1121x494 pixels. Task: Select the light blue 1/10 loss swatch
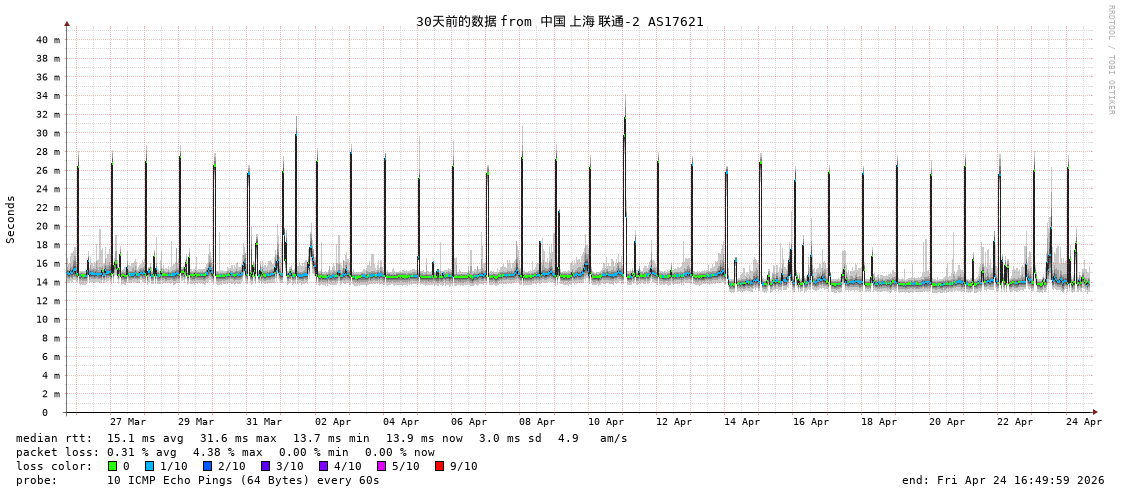[150, 466]
